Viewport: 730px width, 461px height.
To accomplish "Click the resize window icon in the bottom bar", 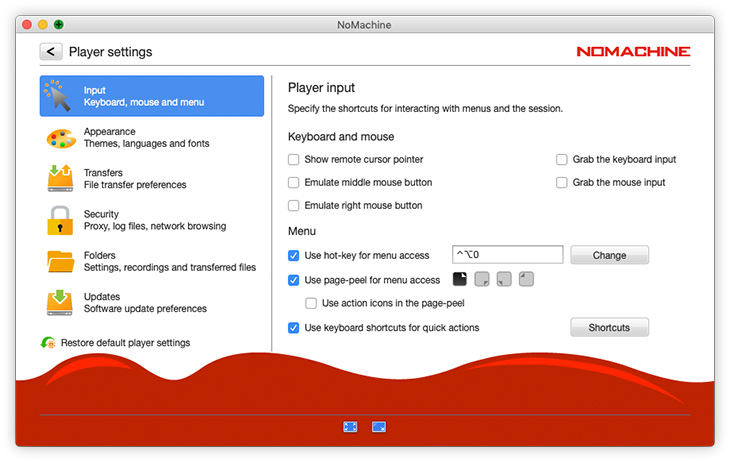I will (x=379, y=426).
